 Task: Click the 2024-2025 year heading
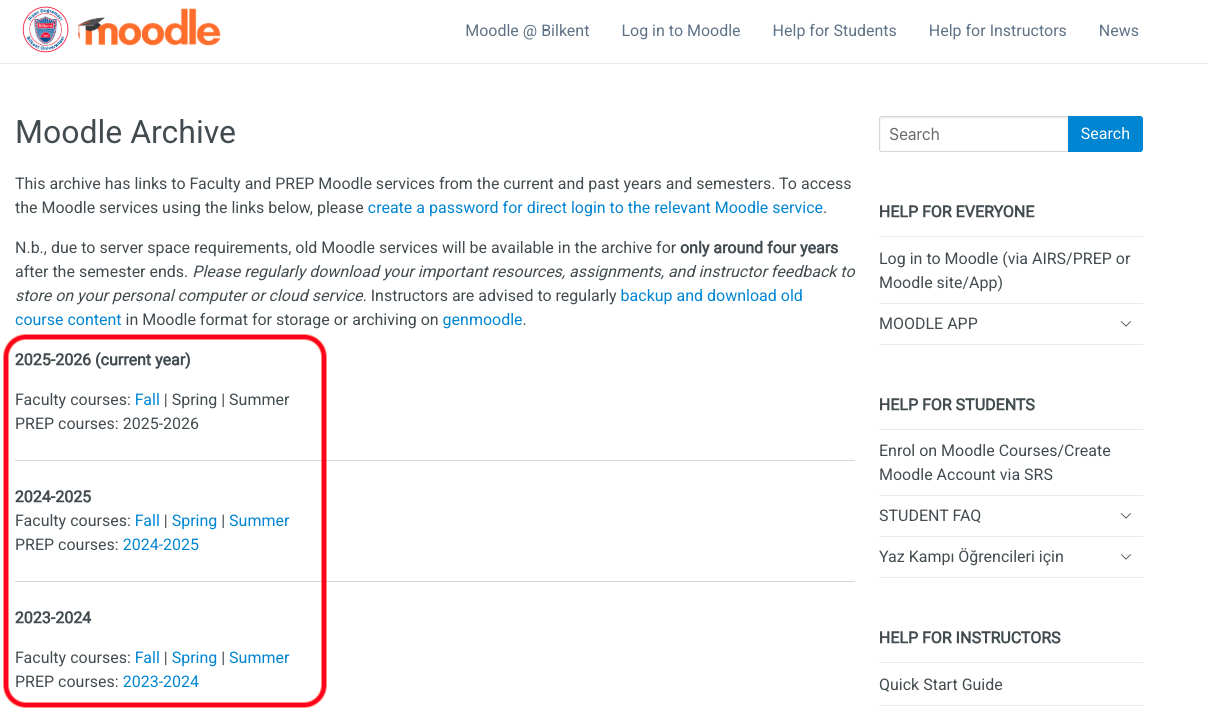point(53,497)
